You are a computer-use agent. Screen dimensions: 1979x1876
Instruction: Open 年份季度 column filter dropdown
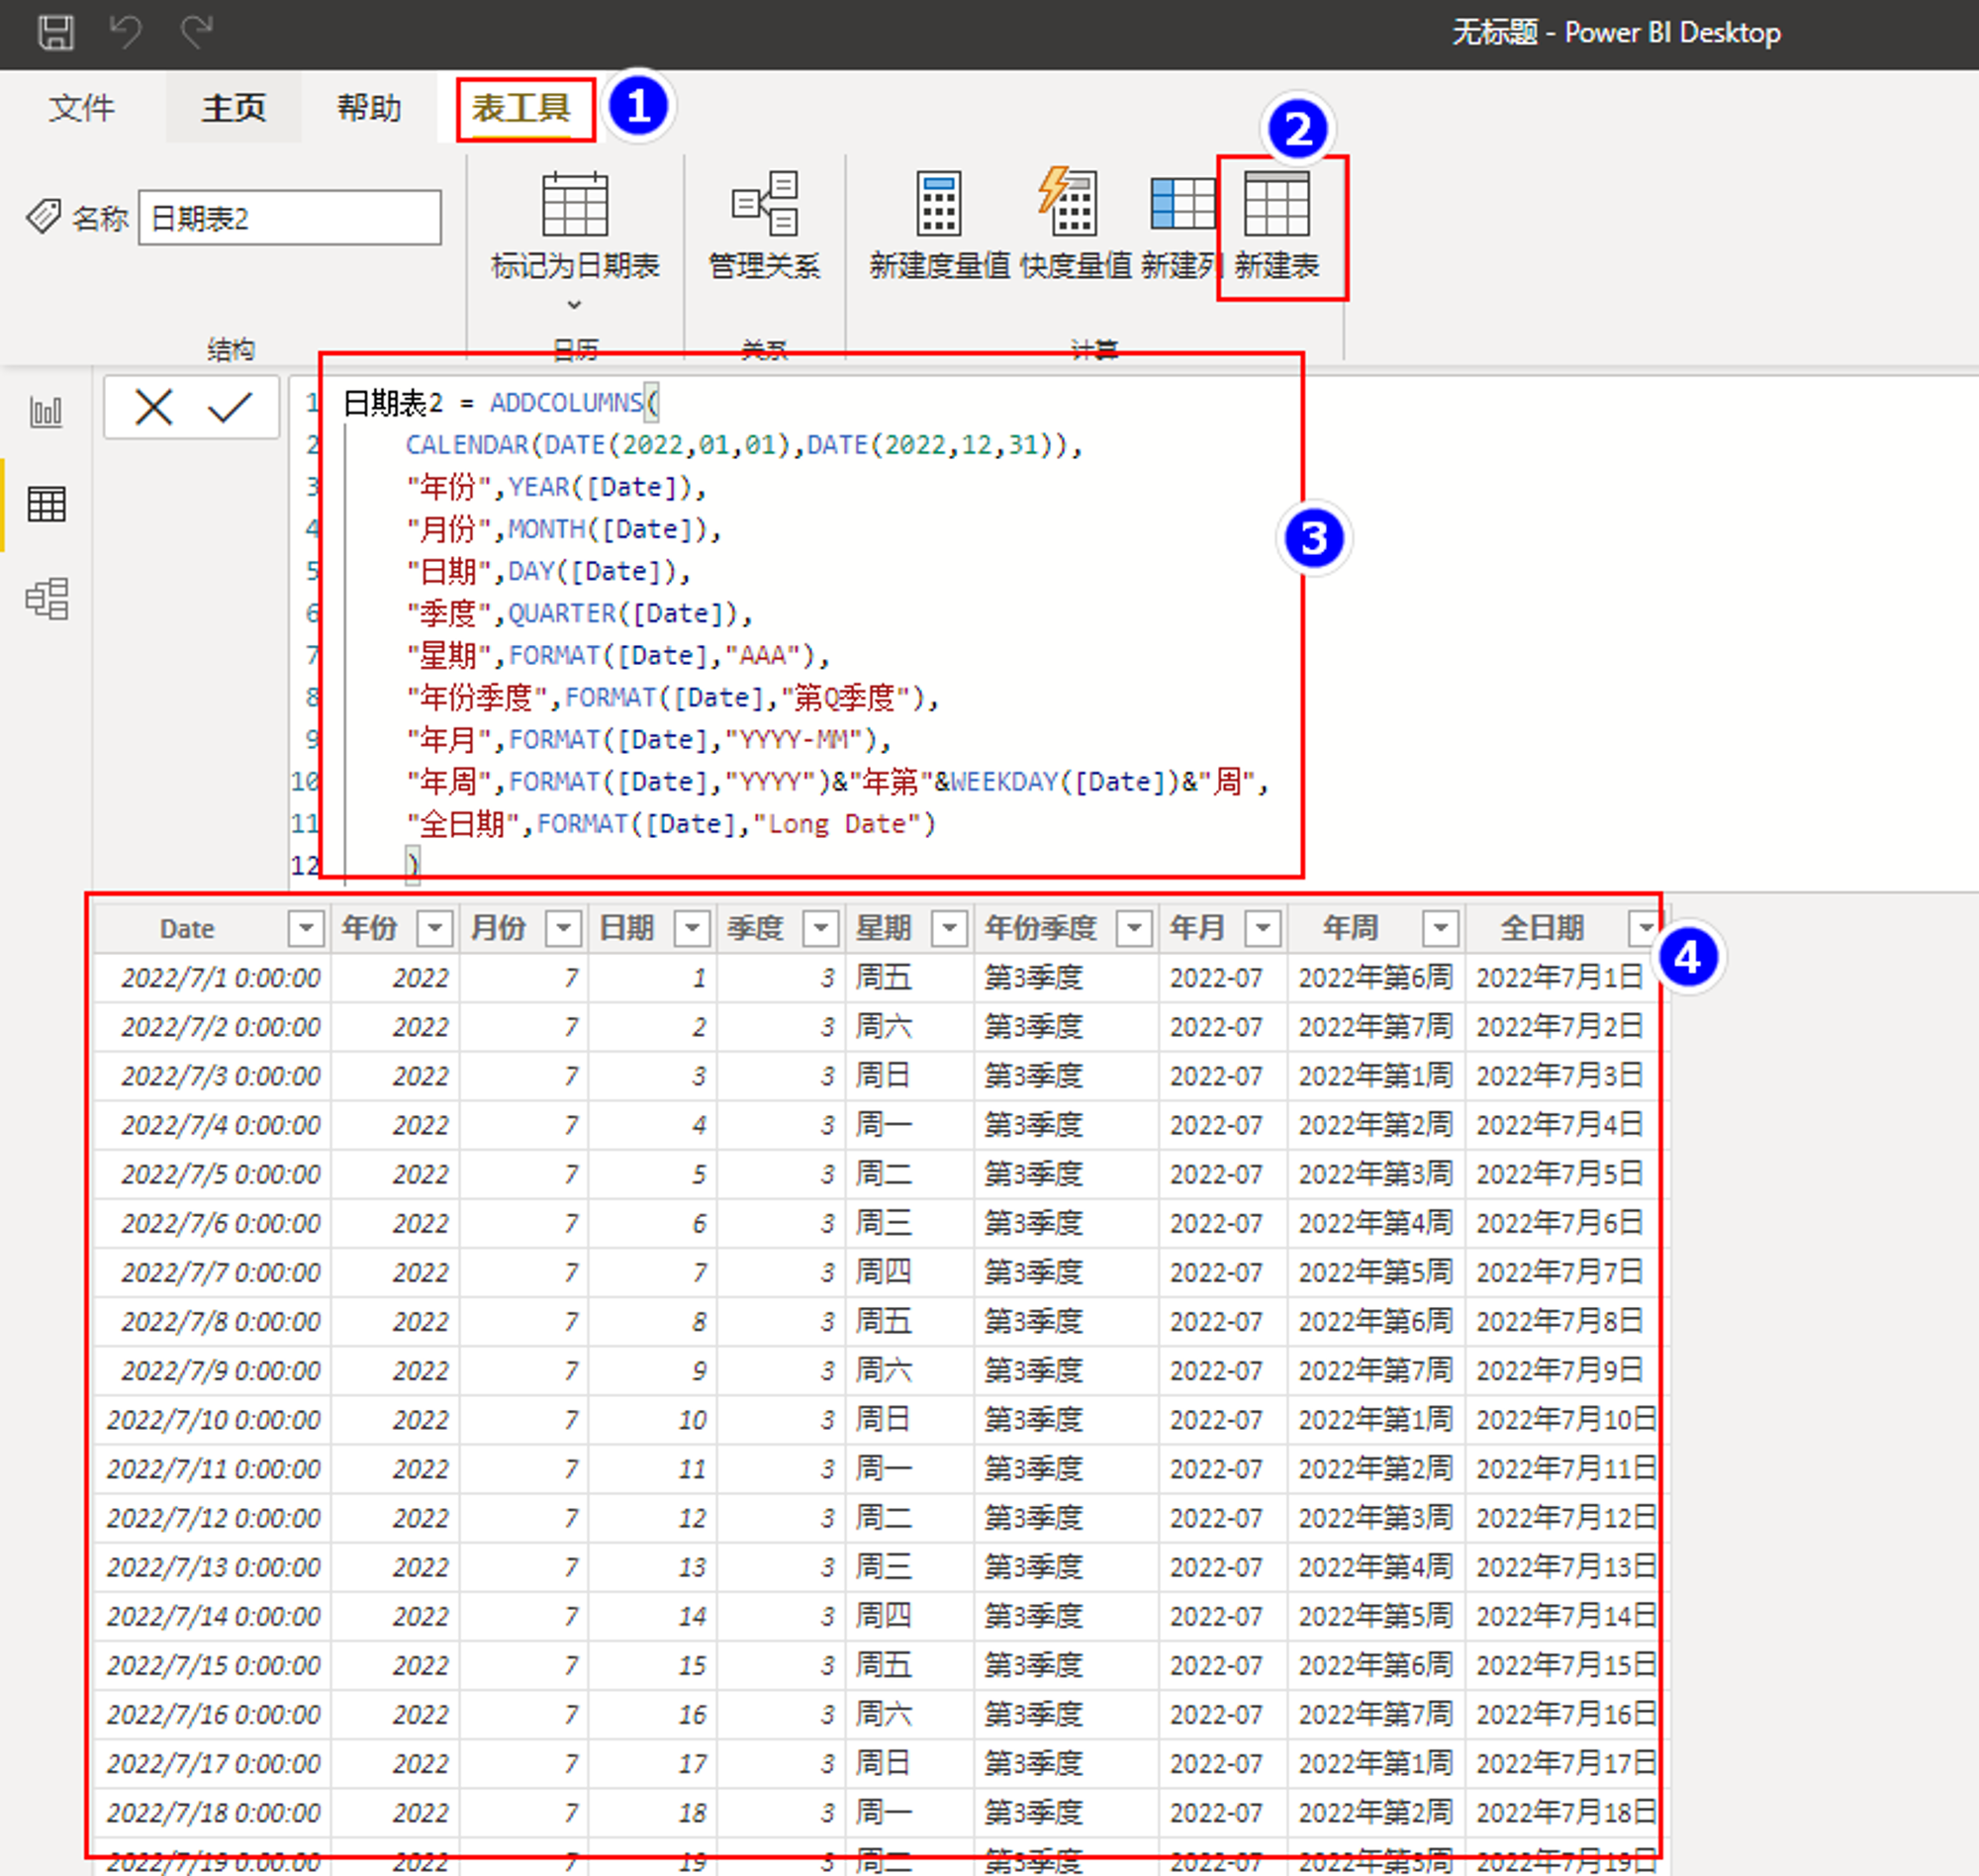point(1135,928)
